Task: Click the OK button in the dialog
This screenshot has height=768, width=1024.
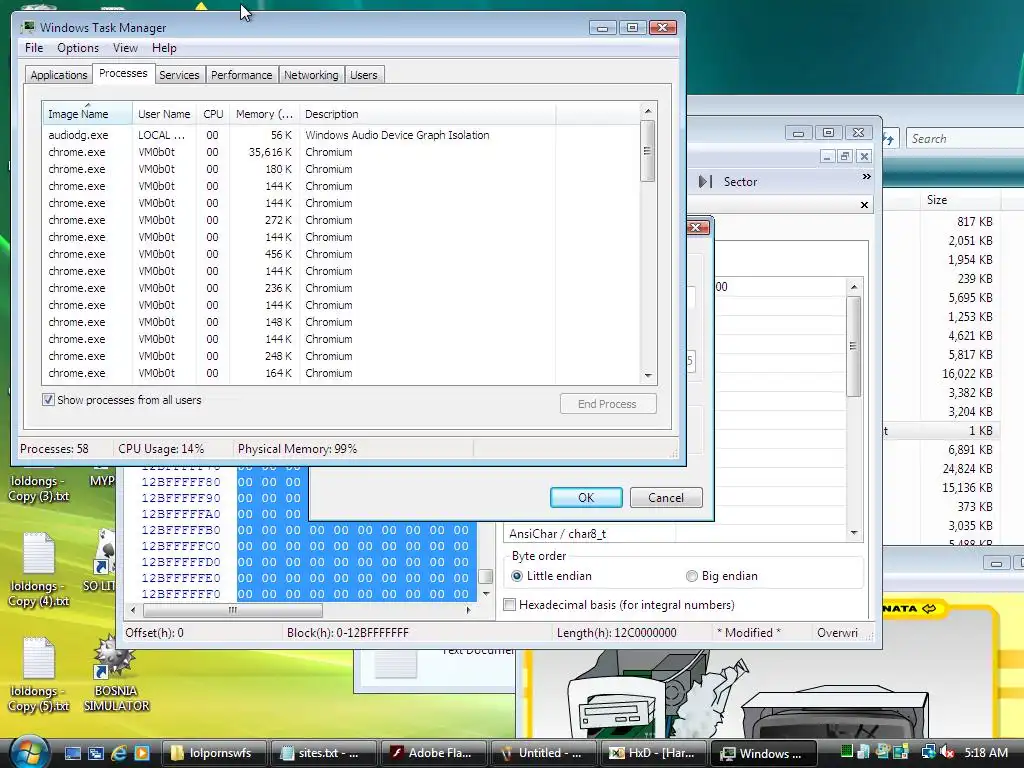Action: click(x=586, y=498)
